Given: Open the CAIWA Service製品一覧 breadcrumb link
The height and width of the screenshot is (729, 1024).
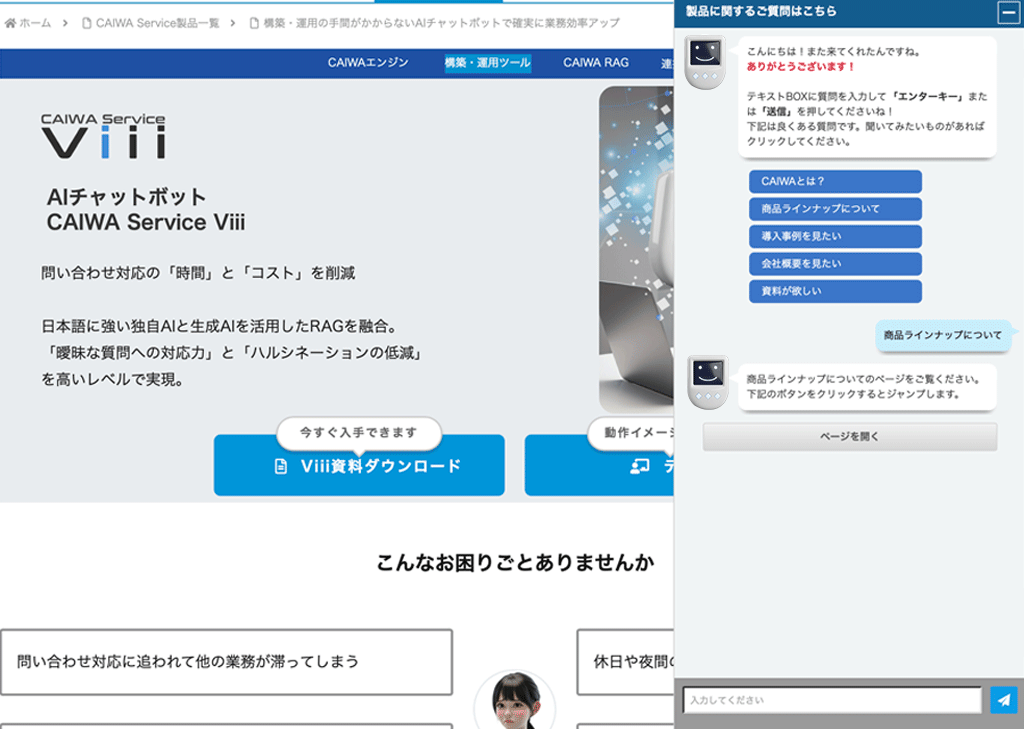Looking at the screenshot, I should point(157,23).
